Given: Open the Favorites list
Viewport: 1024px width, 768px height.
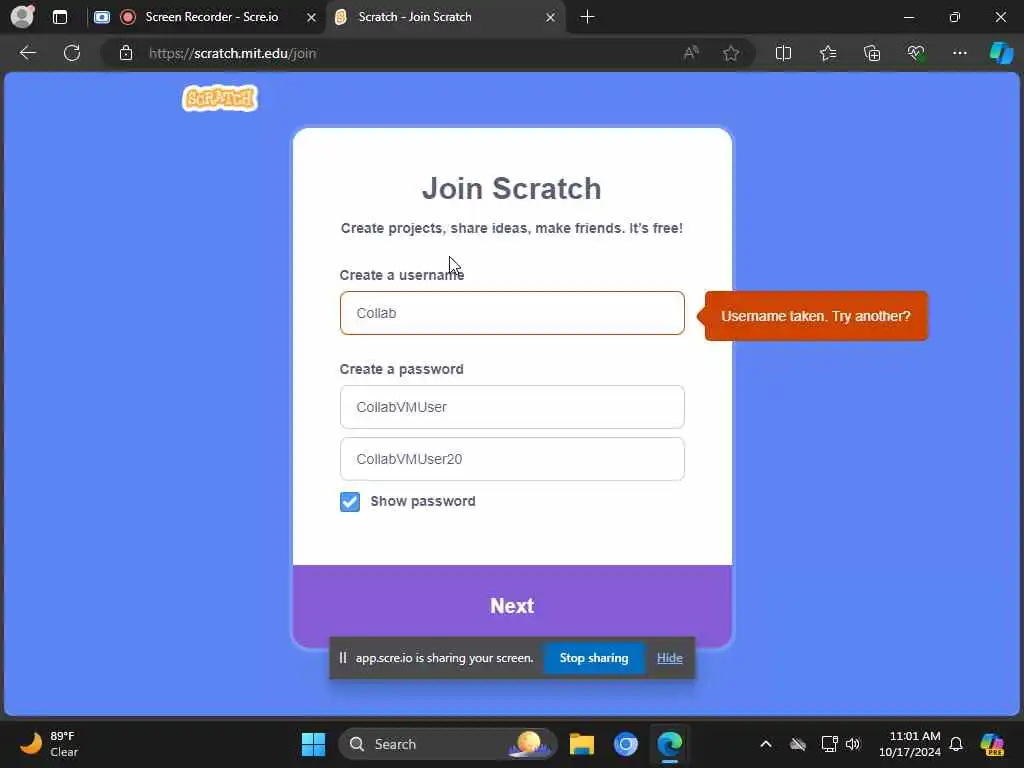Looking at the screenshot, I should [827, 53].
